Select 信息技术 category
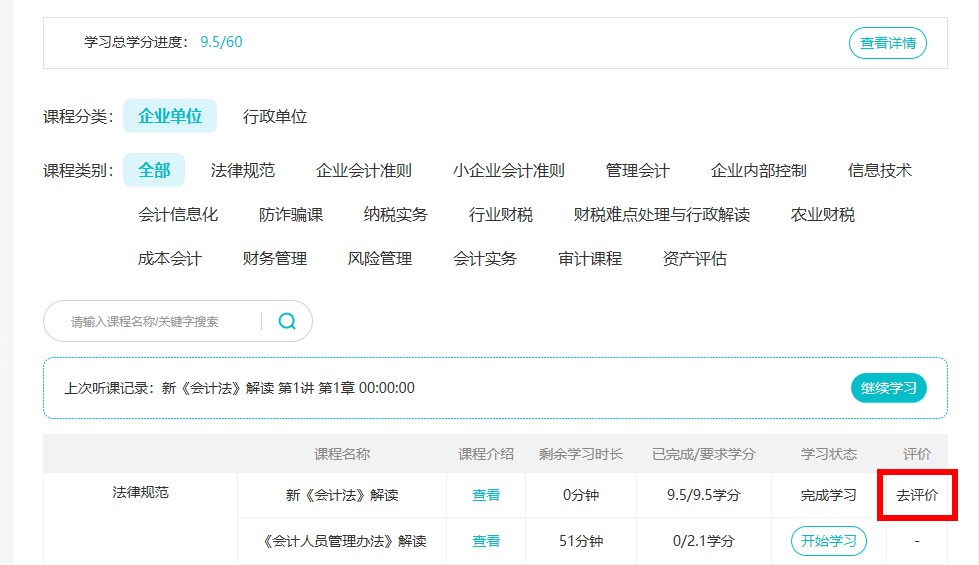Viewport: 979px width, 565px height. pos(879,170)
